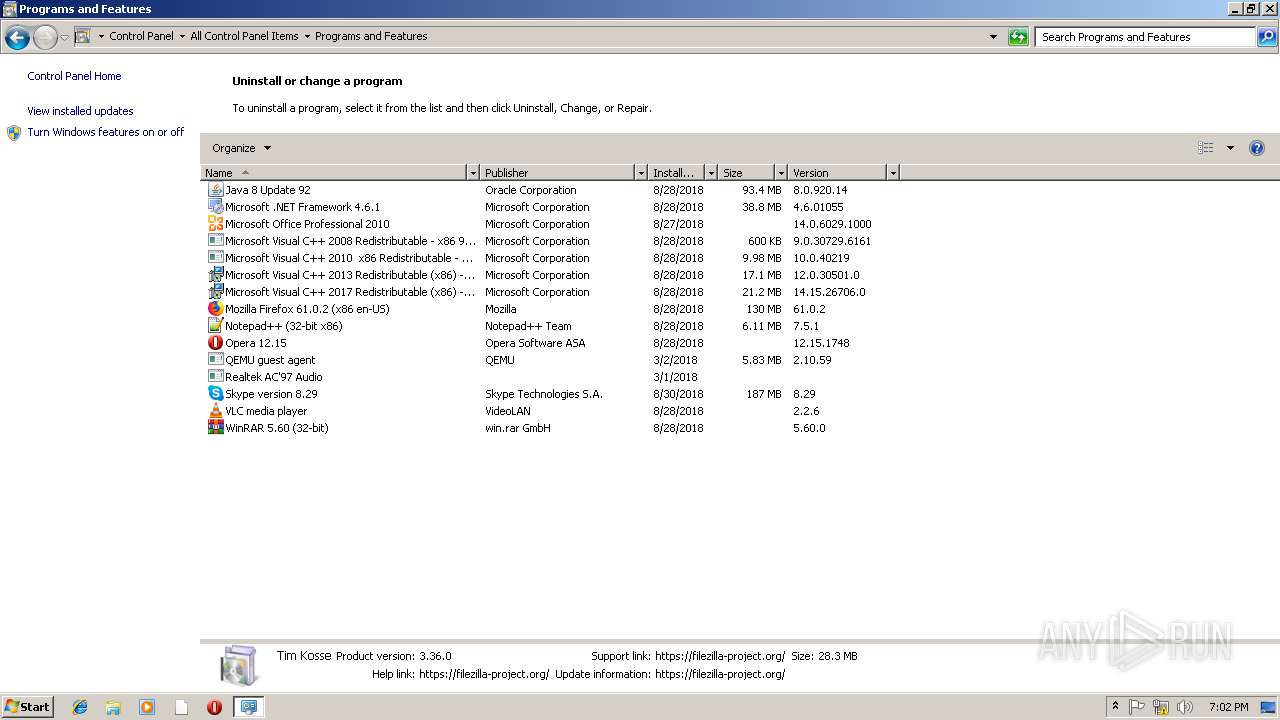Show hidden tray icons arrow
This screenshot has height=720, width=1280.
tap(1115, 707)
